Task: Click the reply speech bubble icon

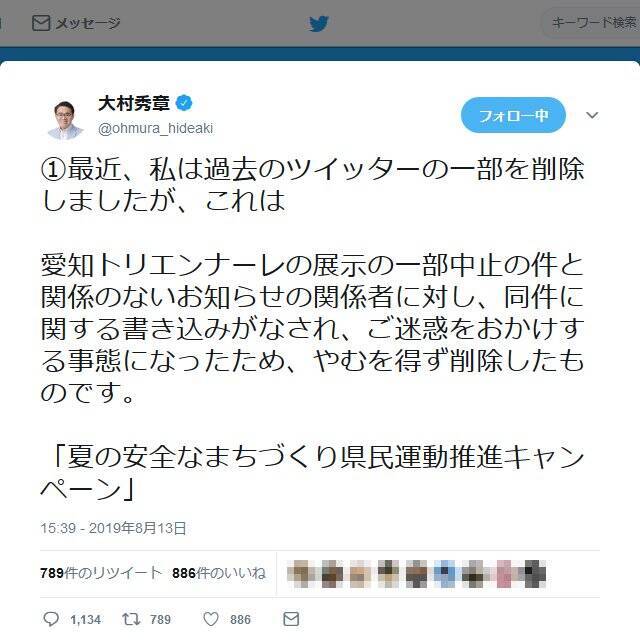Action: click(51, 619)
